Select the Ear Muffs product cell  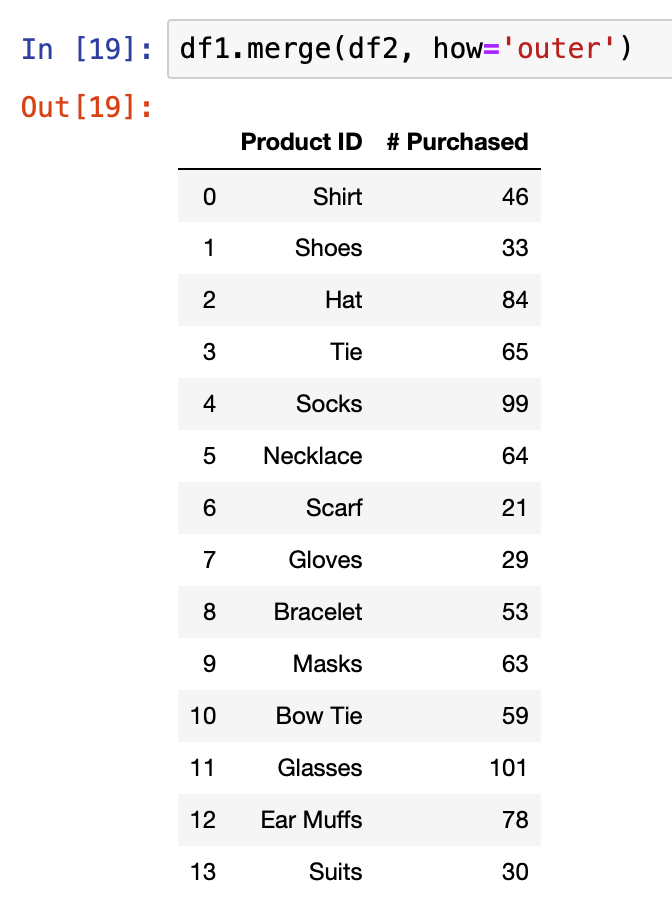[311, 820]
